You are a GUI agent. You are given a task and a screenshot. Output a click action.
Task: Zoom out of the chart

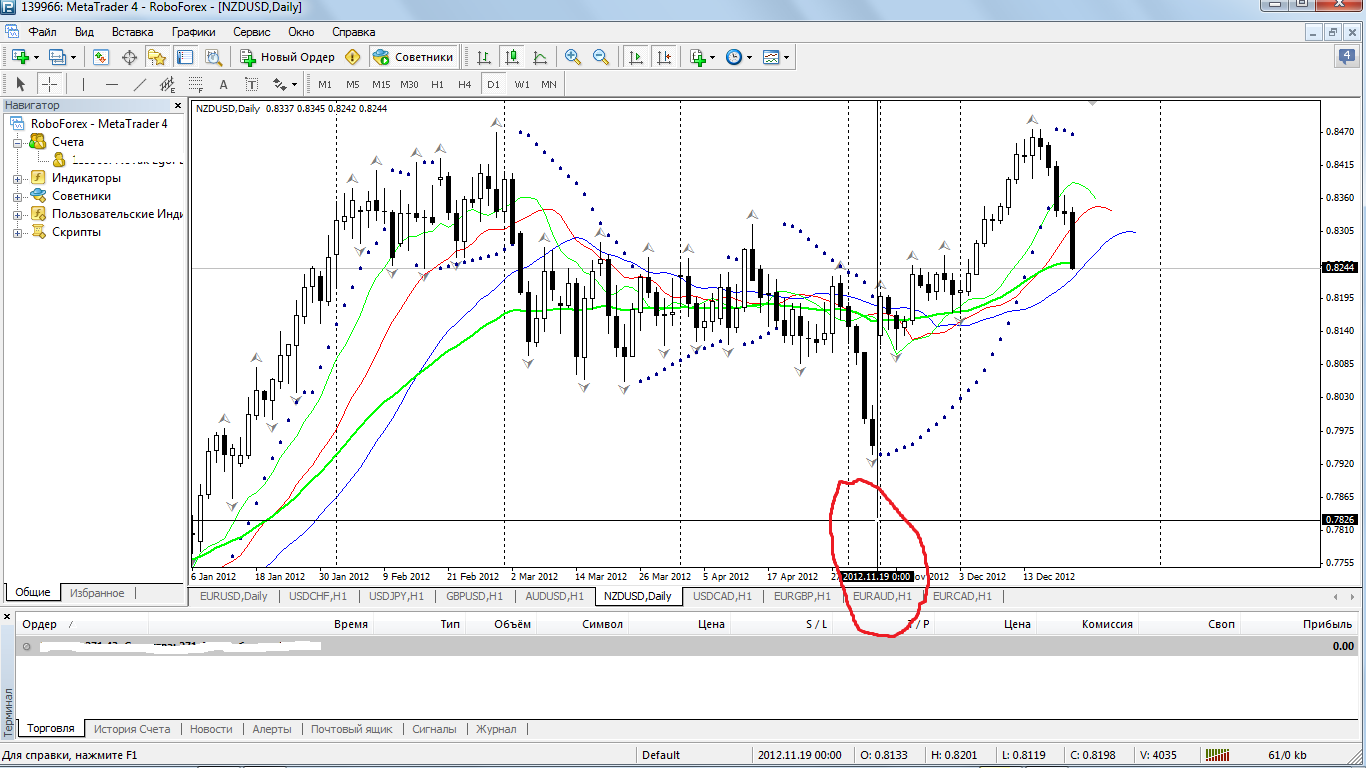point(601,57)
